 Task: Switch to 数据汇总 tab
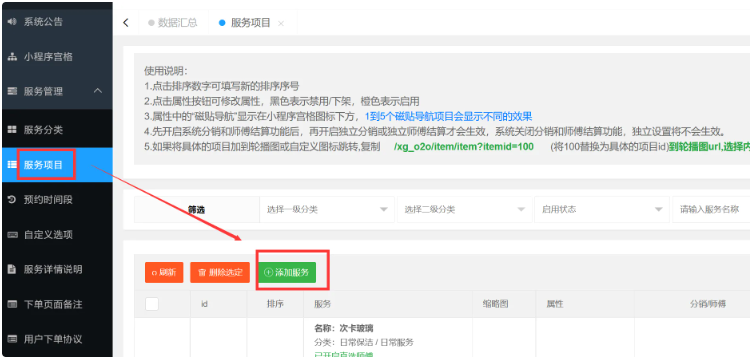pos(173,22)
